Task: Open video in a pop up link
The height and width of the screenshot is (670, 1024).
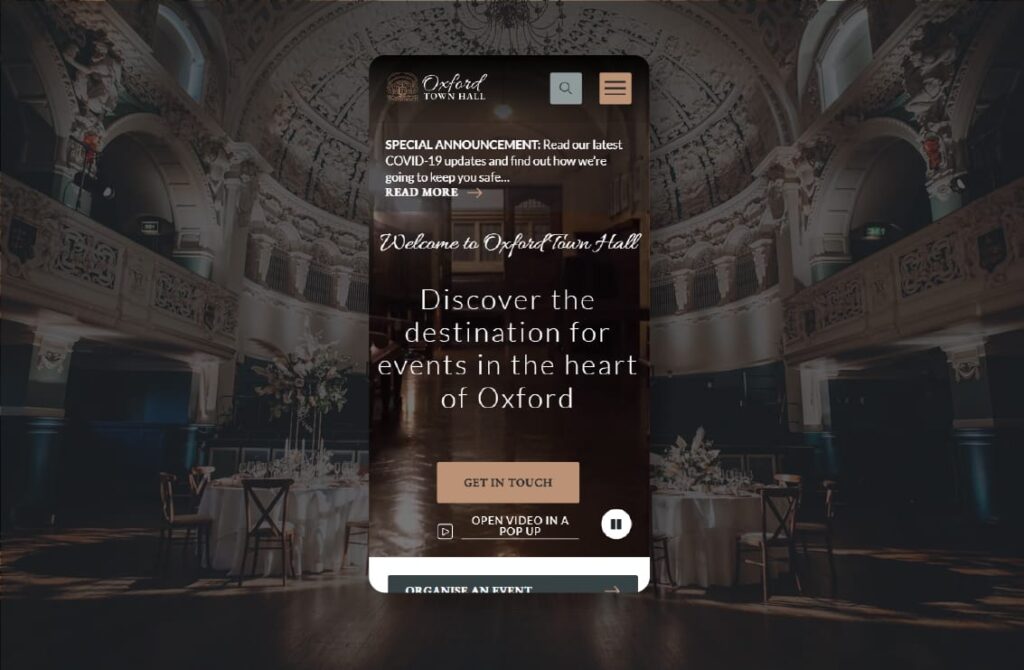Action: 520,526
